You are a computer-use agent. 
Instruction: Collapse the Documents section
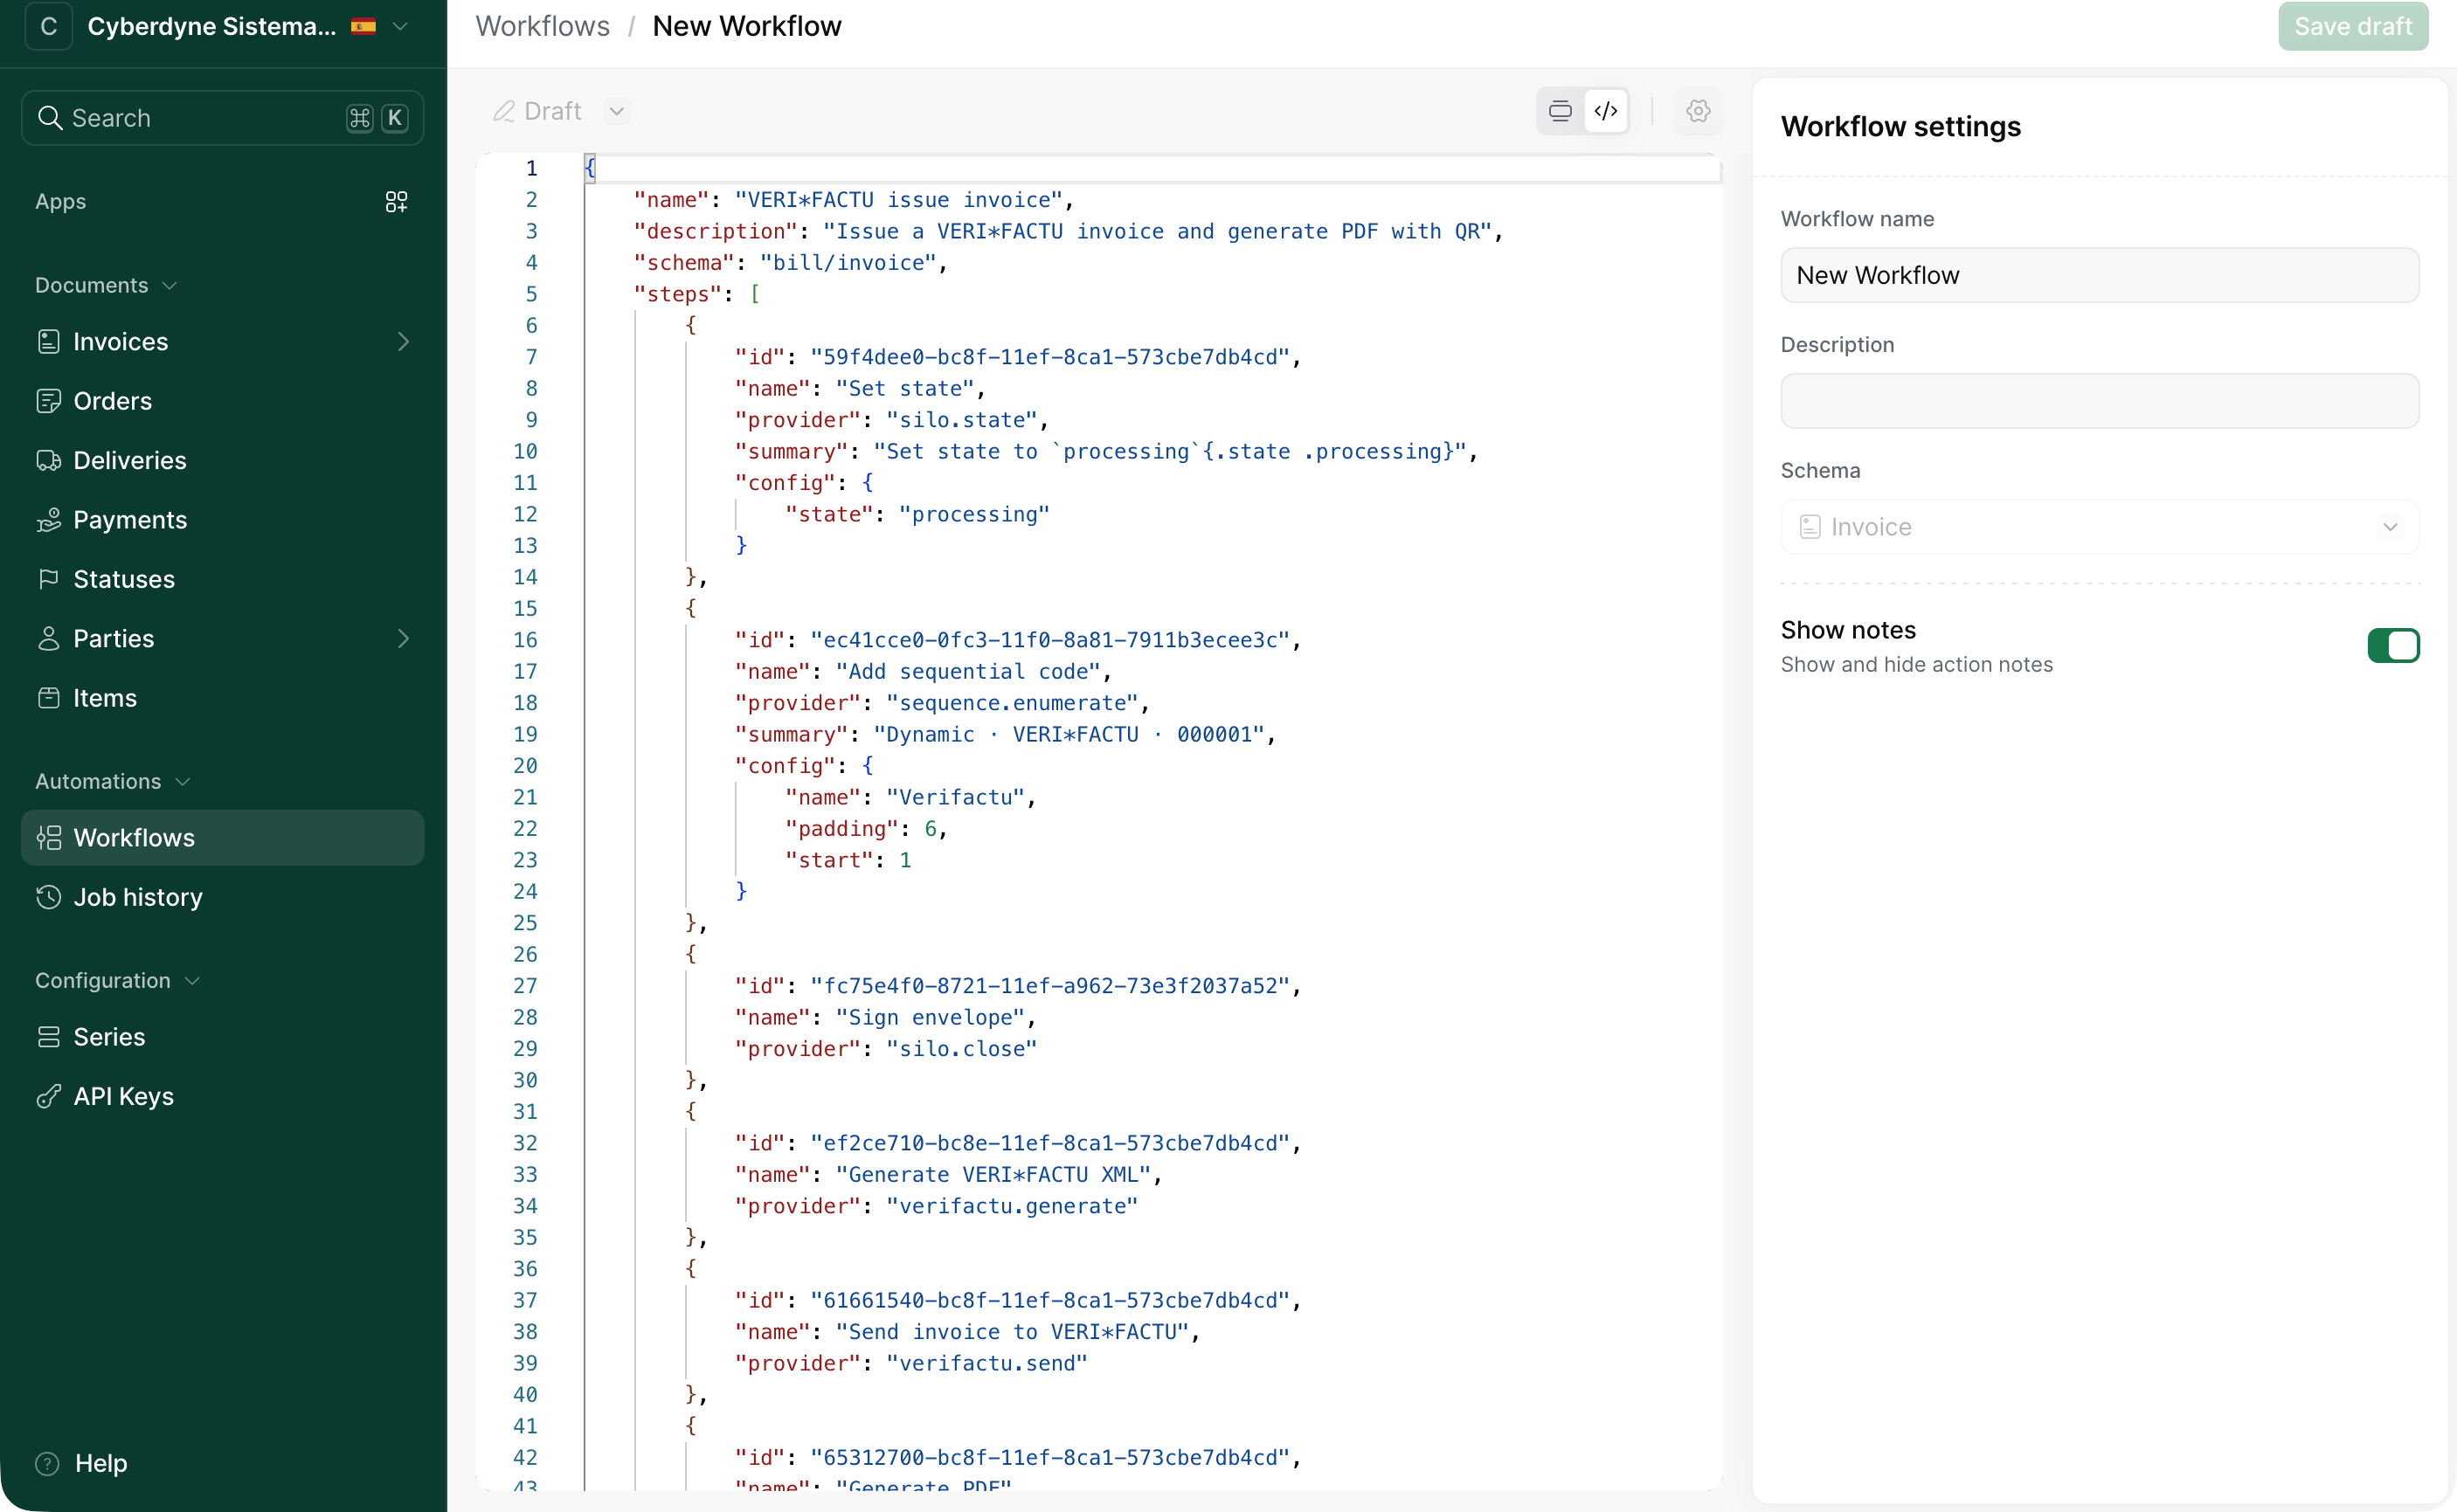tap(106, 286)
